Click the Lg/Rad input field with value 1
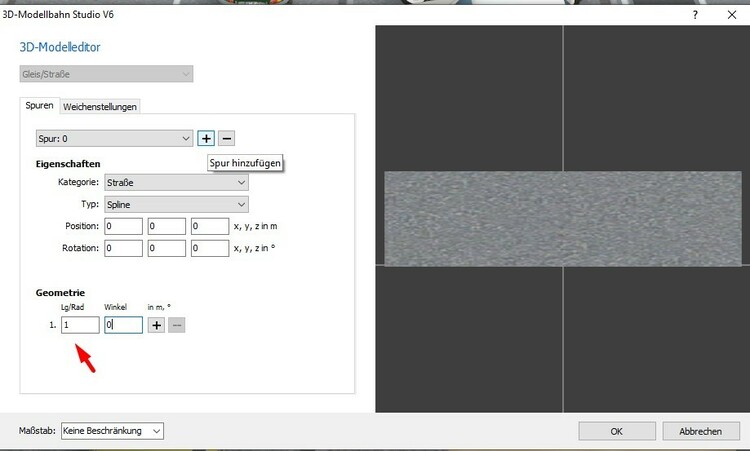The height and width of the screenshot is (451, 750). pyautogui.click(x=80, y=325)
